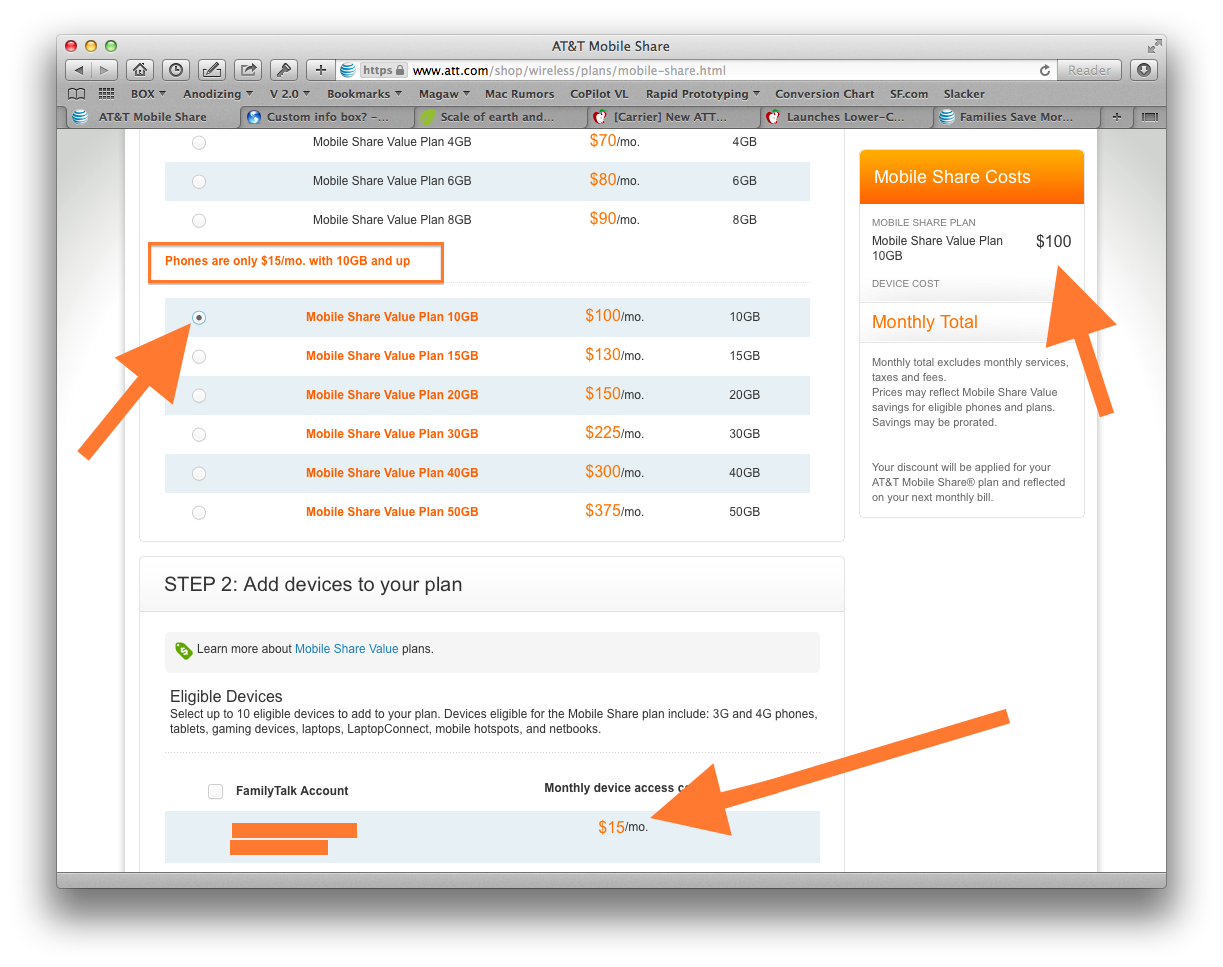
Task: Click the Reader button
Action: (1089, 70)
